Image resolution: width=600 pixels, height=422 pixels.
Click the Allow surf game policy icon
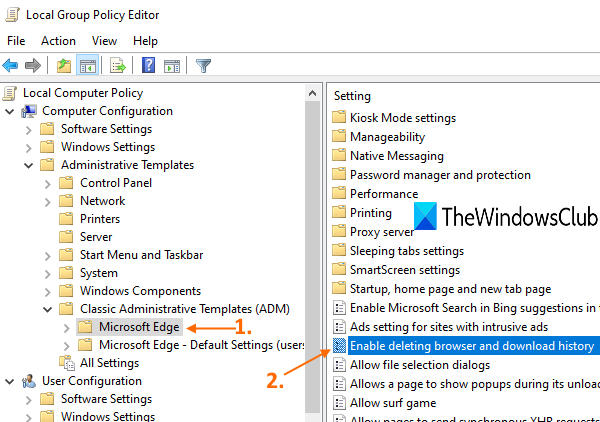click(339, 403)
